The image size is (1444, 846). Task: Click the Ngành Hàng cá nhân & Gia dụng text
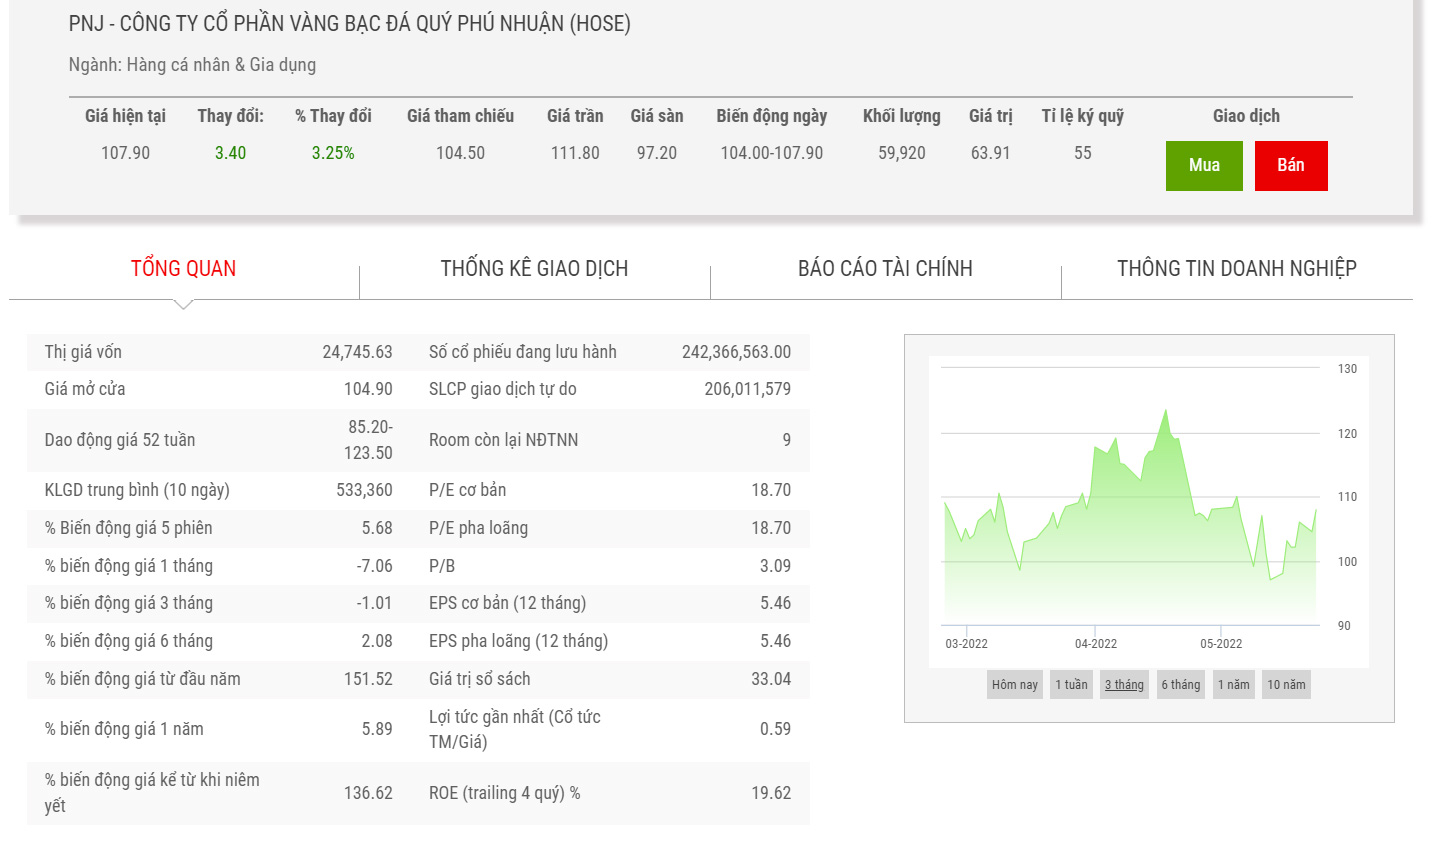point(192,65)
